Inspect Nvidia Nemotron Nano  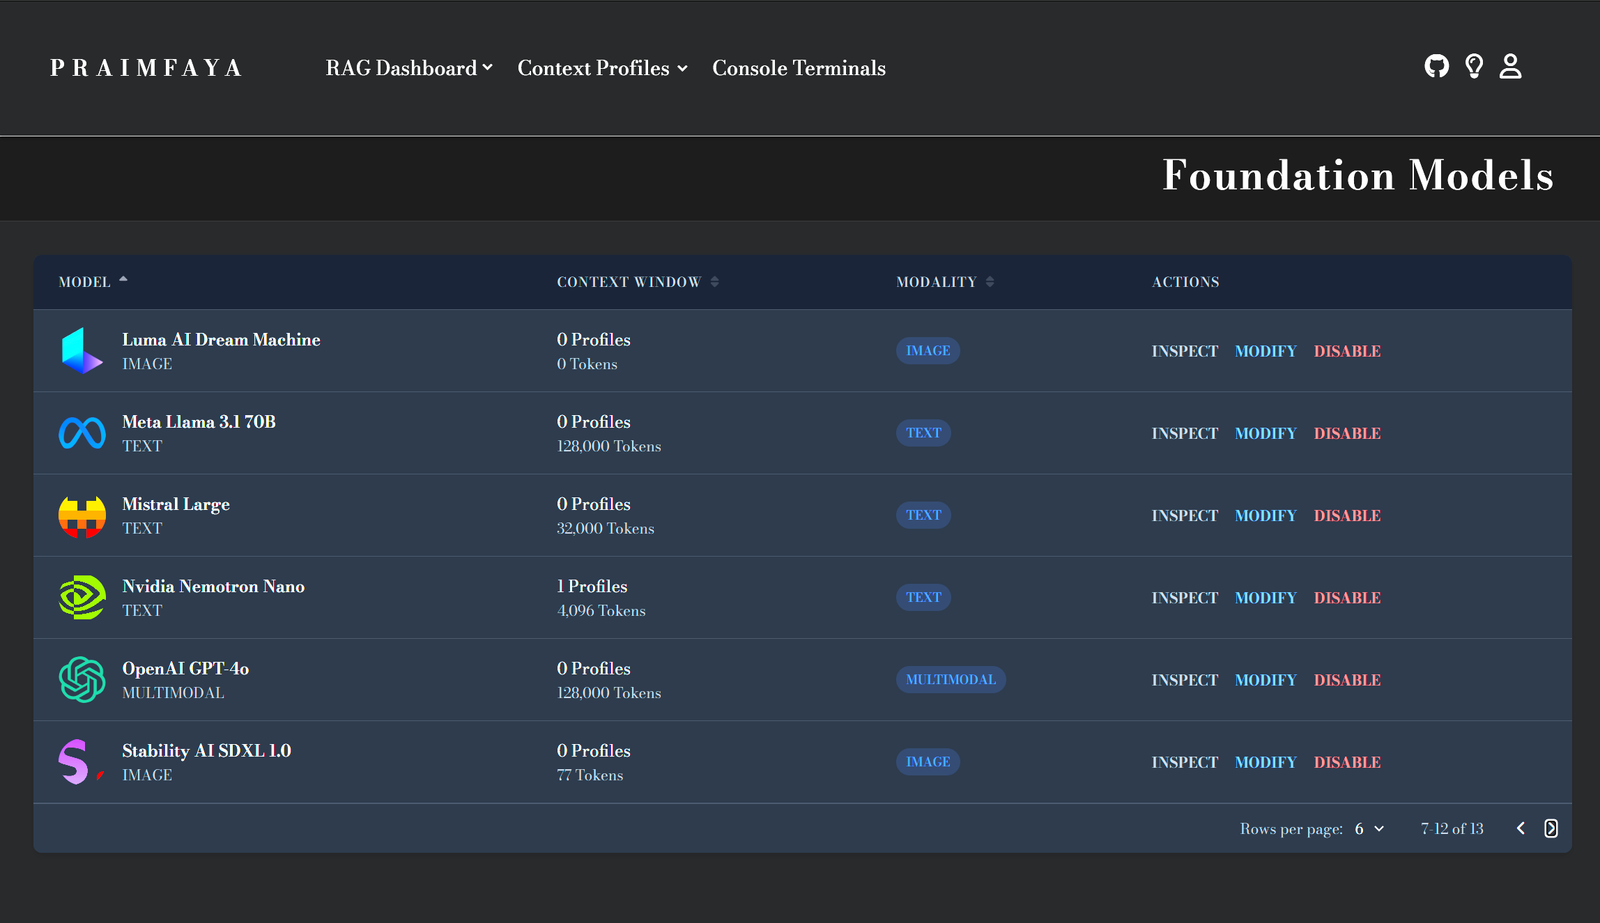click(1184, 598)
